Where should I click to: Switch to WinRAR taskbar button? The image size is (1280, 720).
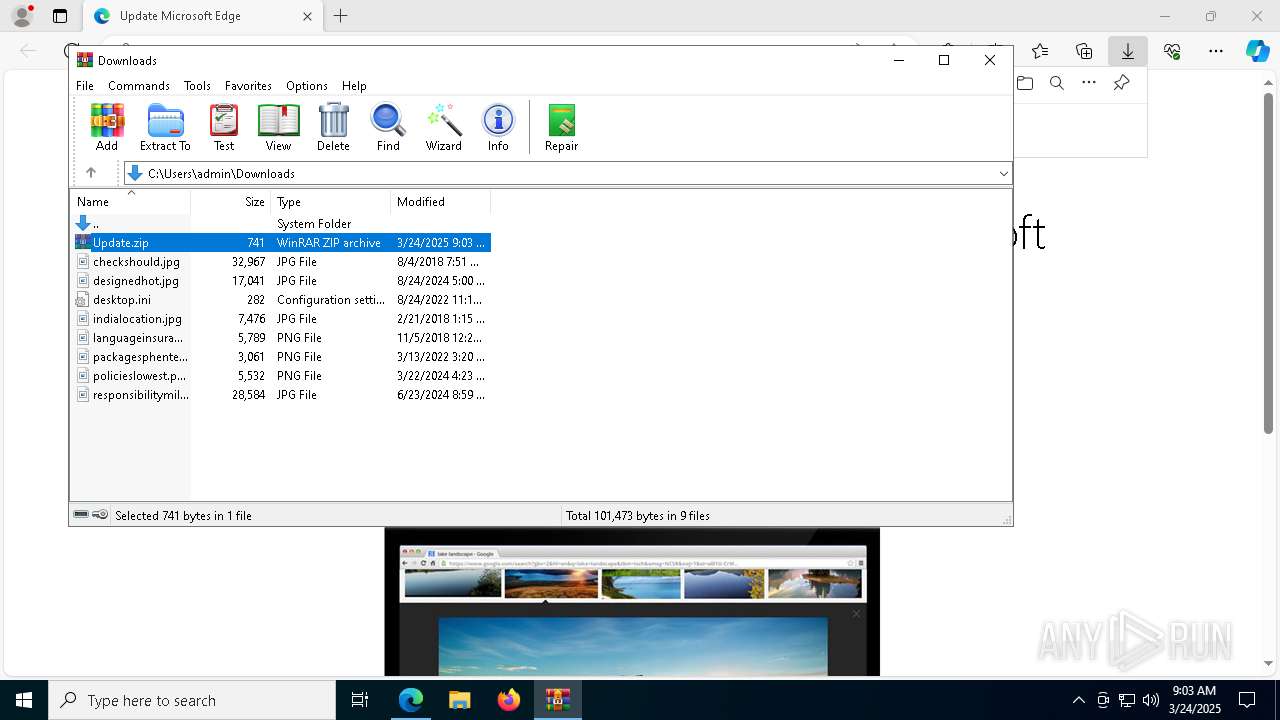(x=557, y=700)
